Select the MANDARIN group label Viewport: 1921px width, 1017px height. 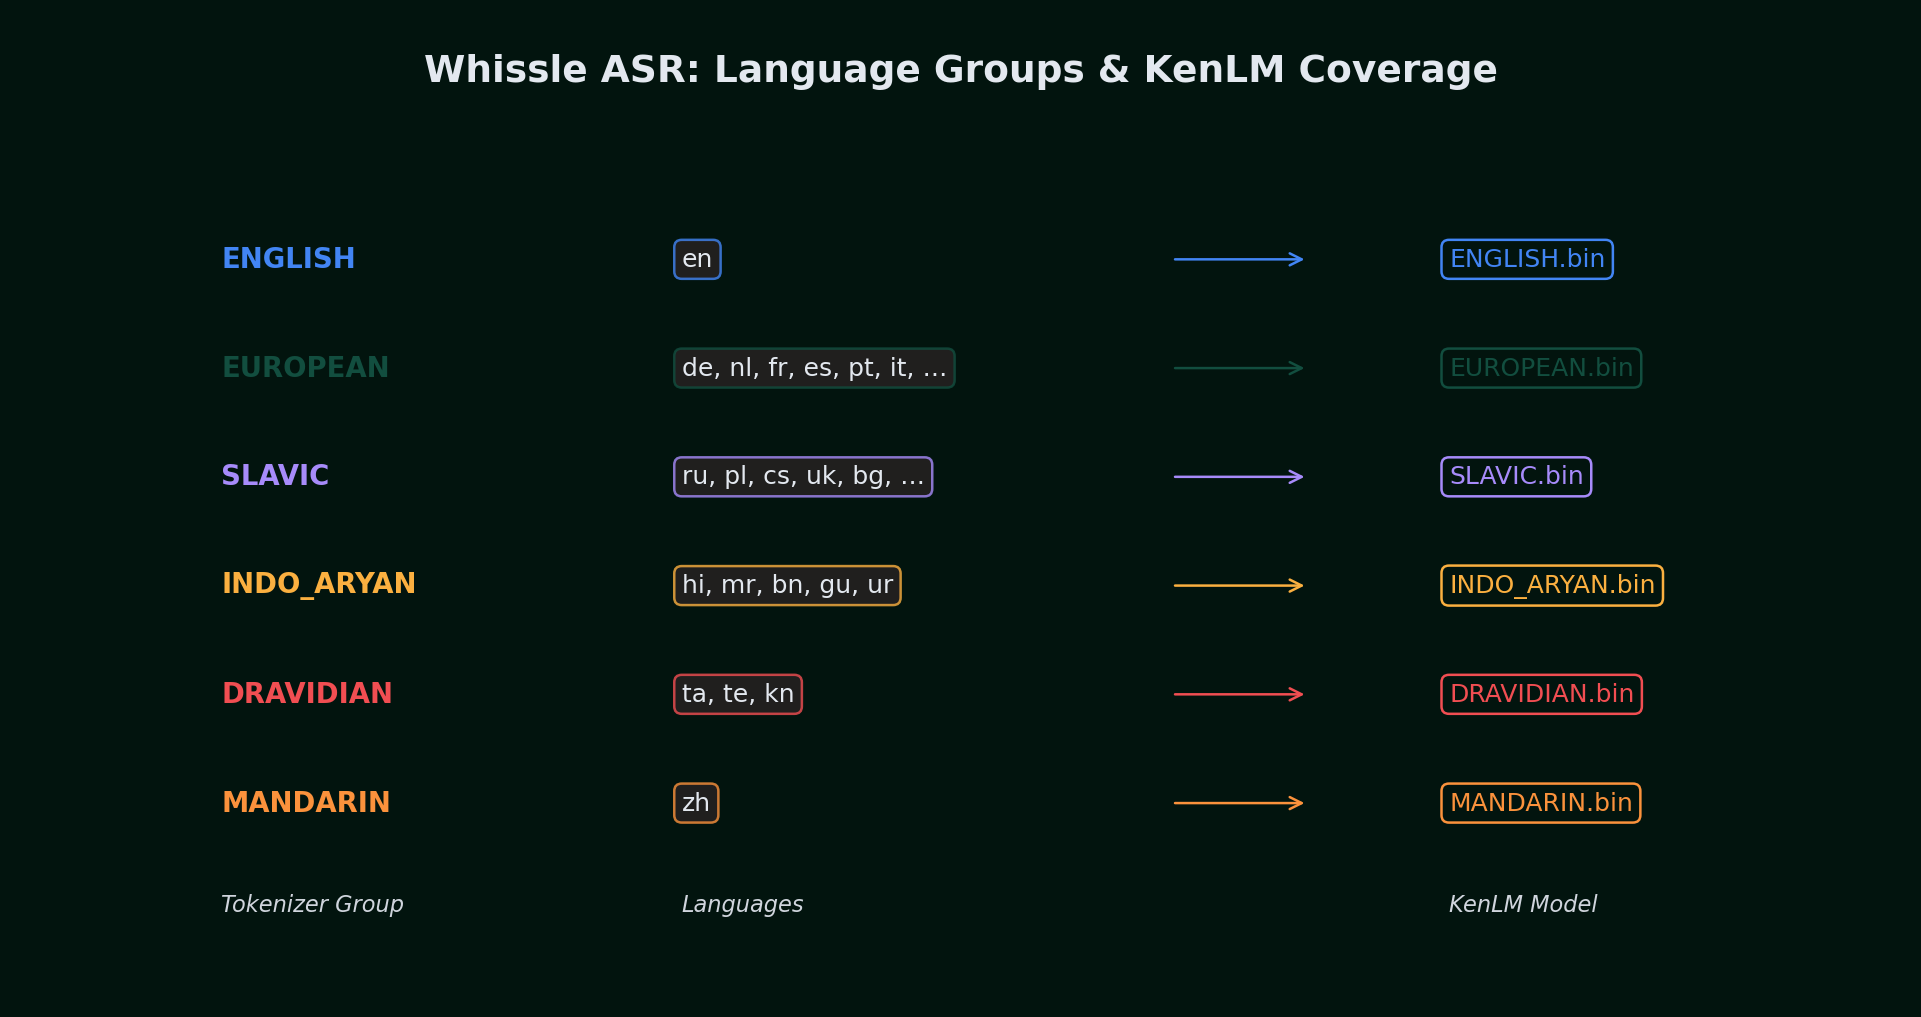(x=307, y=801)
